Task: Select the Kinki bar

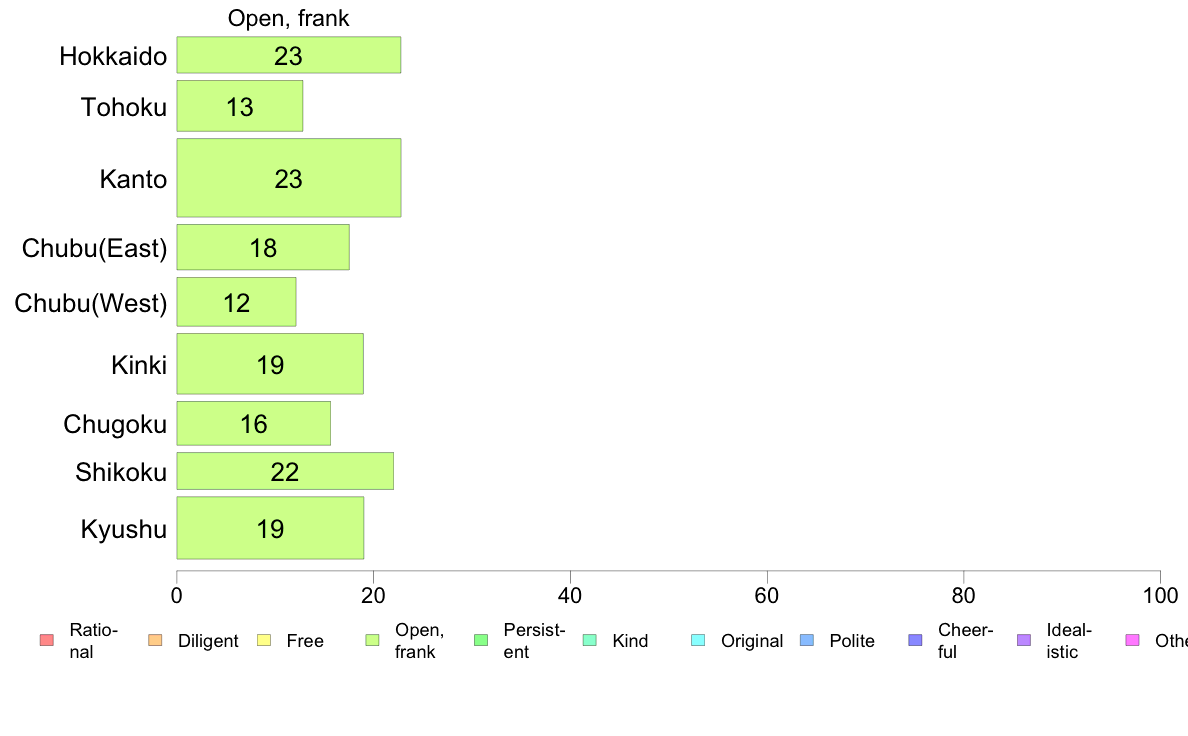Action: 270,364
